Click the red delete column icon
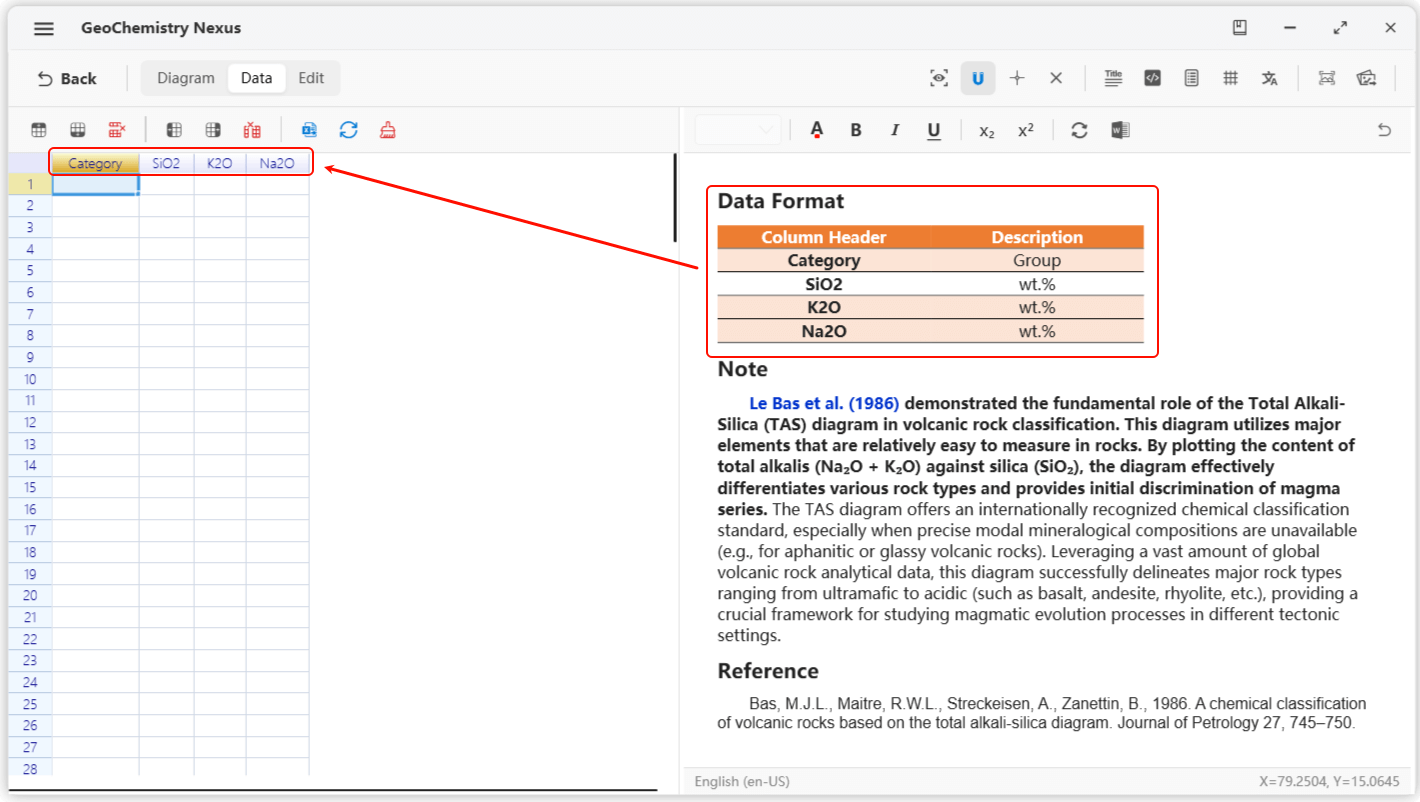The width and height of the screenshot is (1420, 802). 252,130
